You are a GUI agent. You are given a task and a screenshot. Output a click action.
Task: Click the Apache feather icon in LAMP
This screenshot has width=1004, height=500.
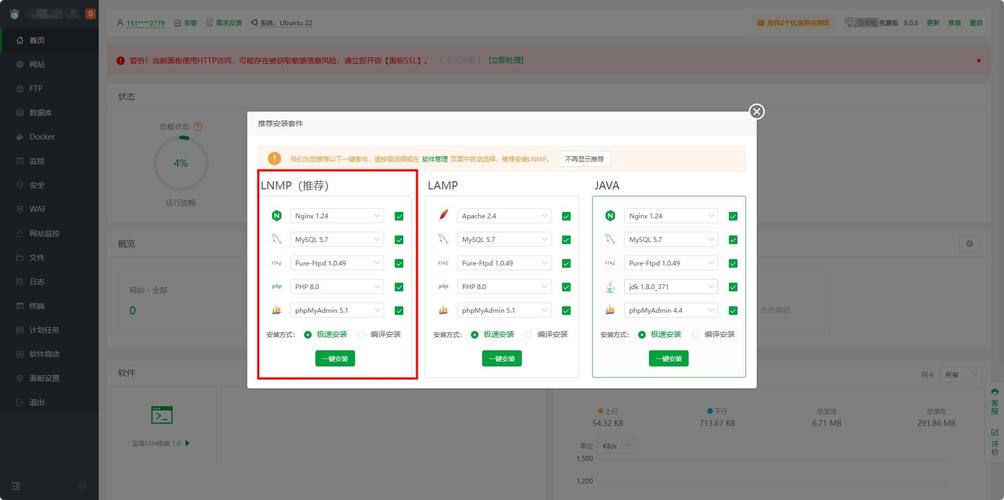pyautogui.click(x=443, y=216)
